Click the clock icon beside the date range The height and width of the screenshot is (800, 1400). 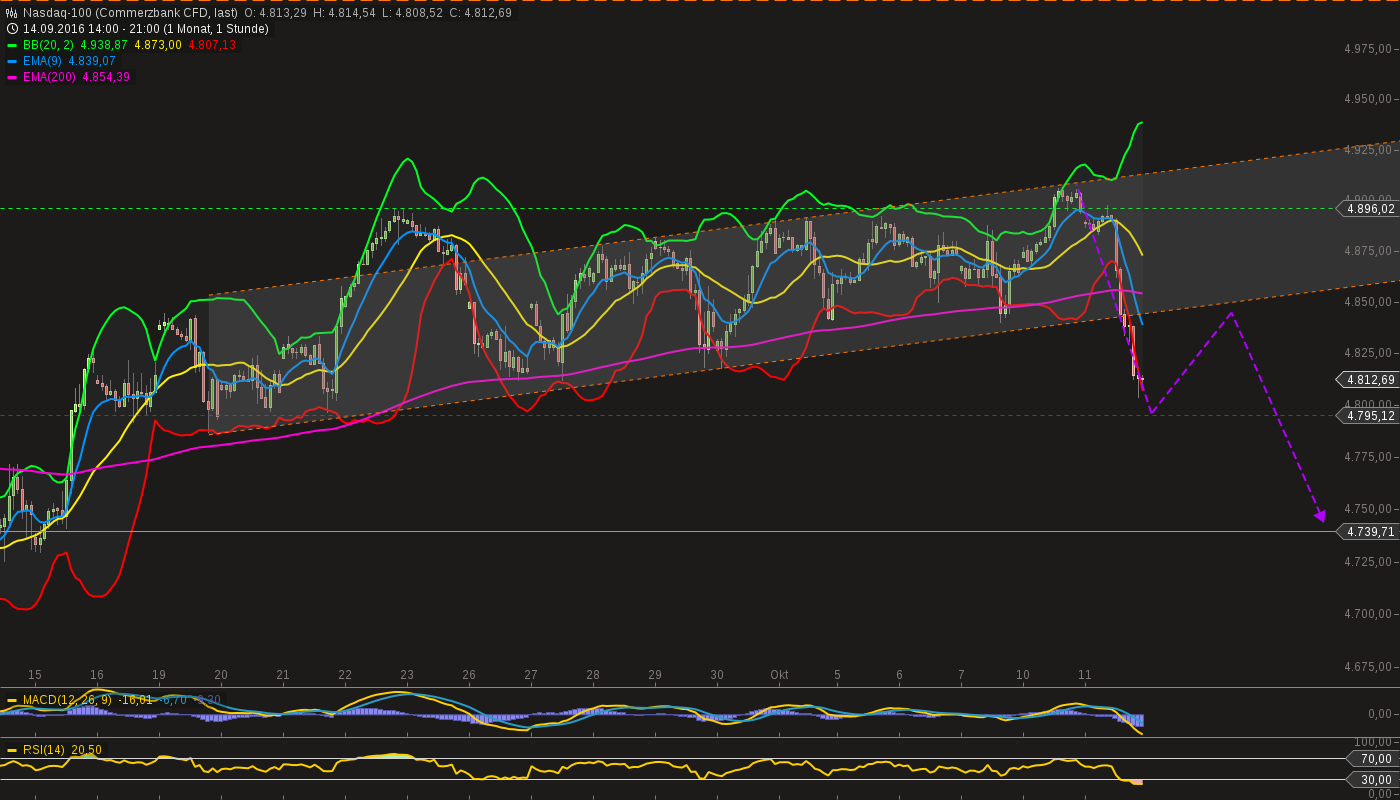(x=12, y=29)
